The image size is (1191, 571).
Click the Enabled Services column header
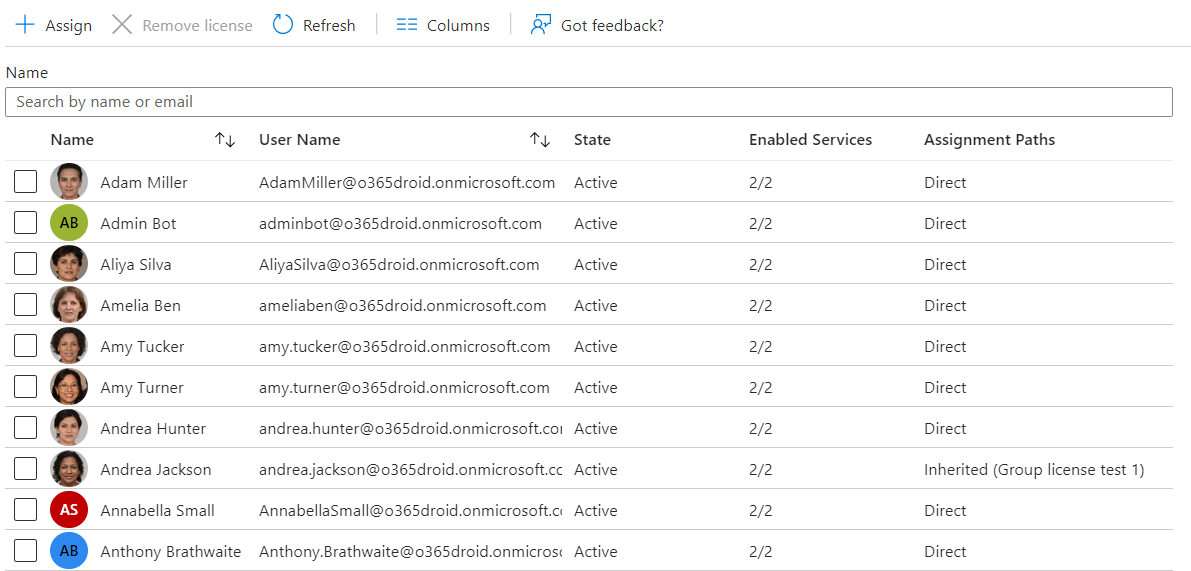coord(810,140)
